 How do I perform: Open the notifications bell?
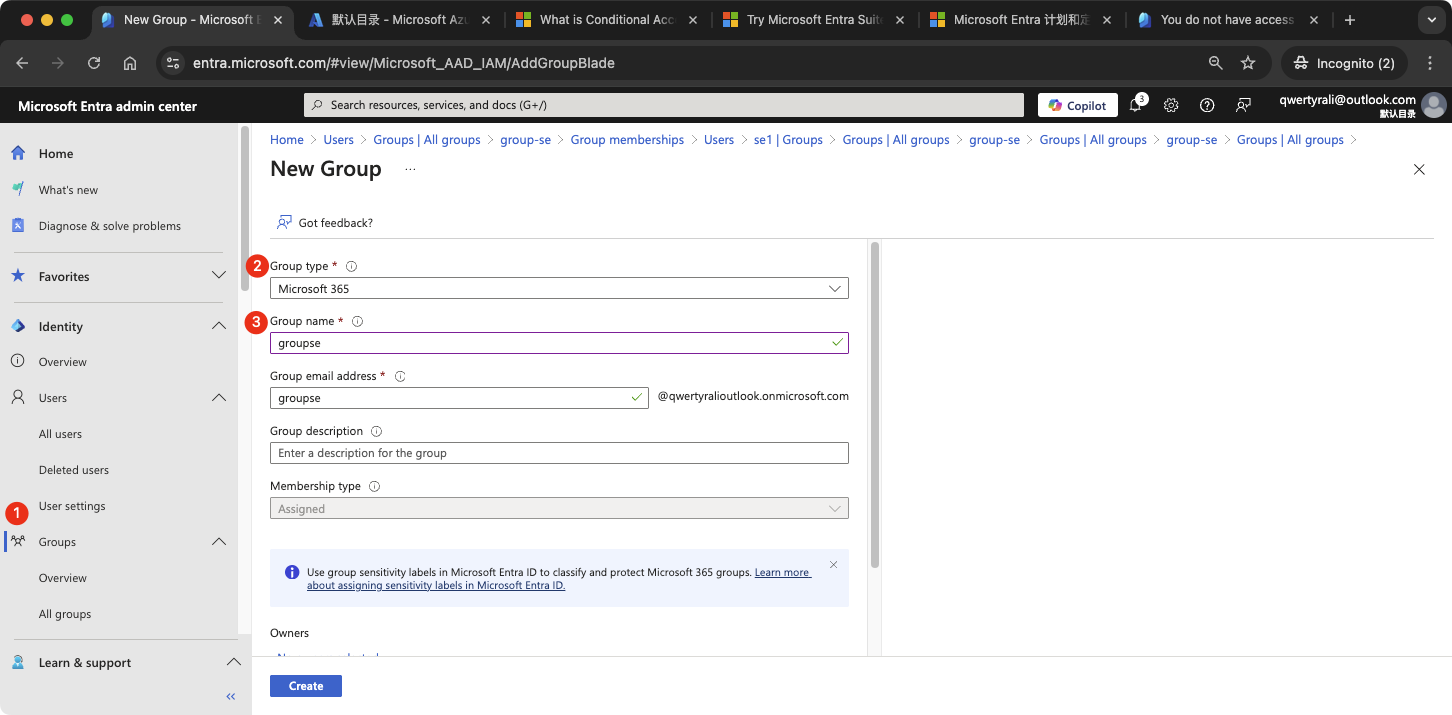[x=1136, y=105]
